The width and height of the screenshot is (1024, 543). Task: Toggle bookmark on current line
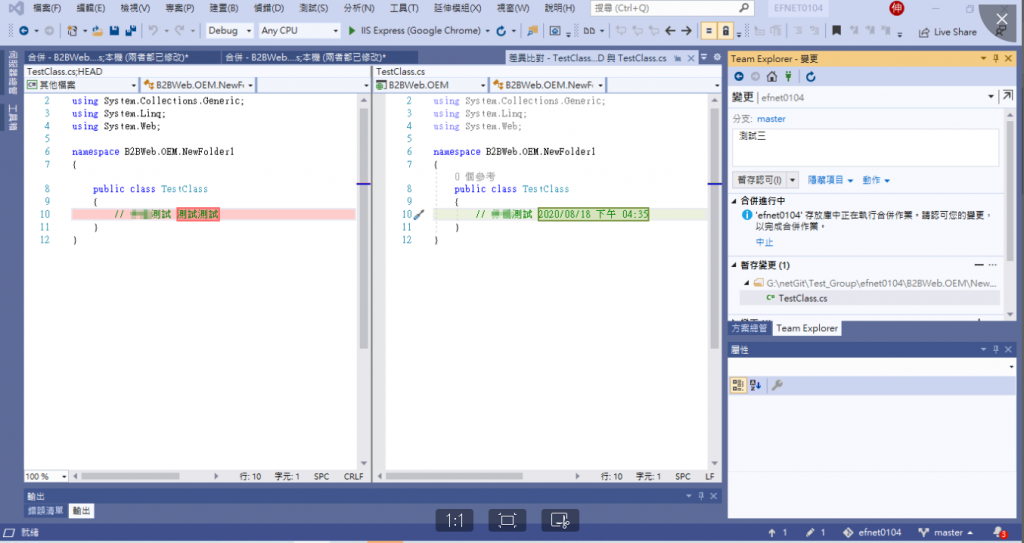[x=837, y=31]
